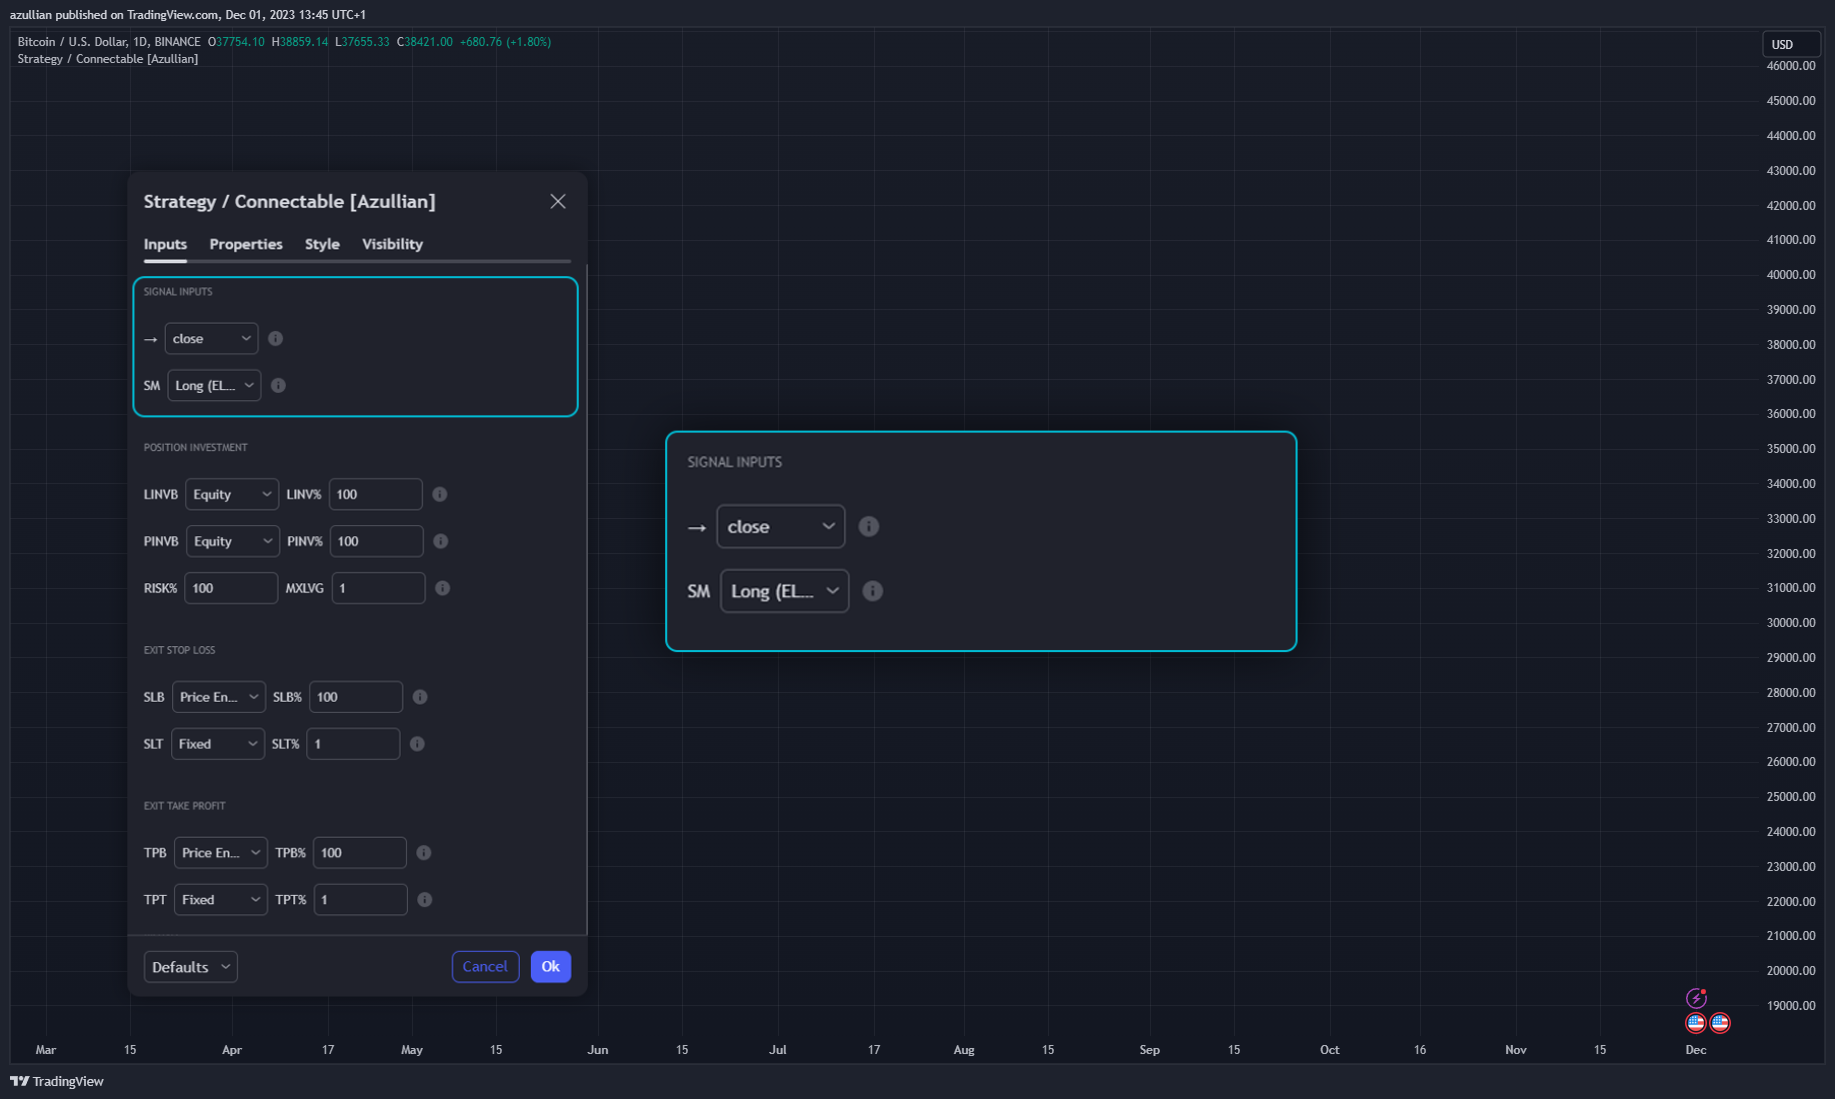Click the dialog's vertical scrollbar

pos(586,600)
